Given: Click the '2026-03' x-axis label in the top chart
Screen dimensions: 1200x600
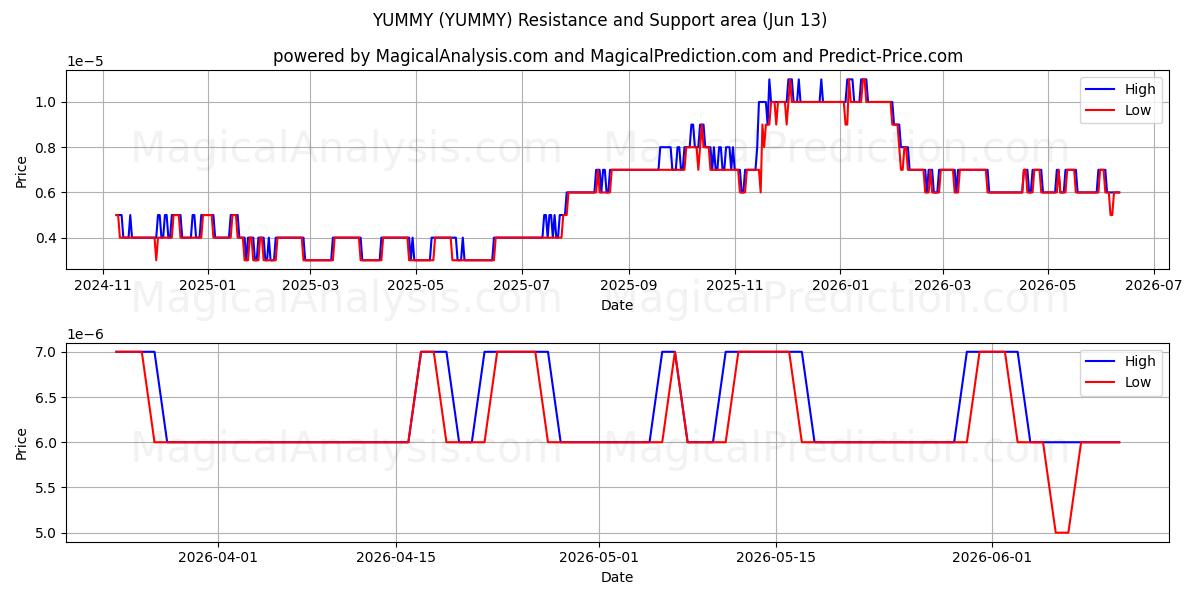Looking at the screenshot, I should pyautogui.click(x=943, y=285).
